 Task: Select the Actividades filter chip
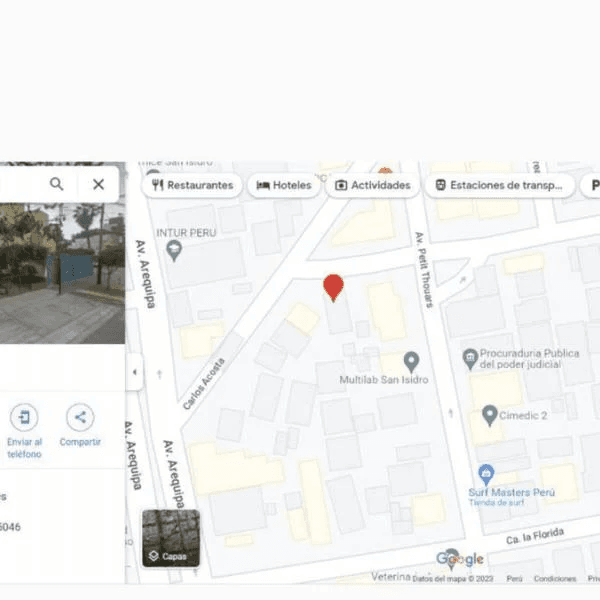(373, 185)
